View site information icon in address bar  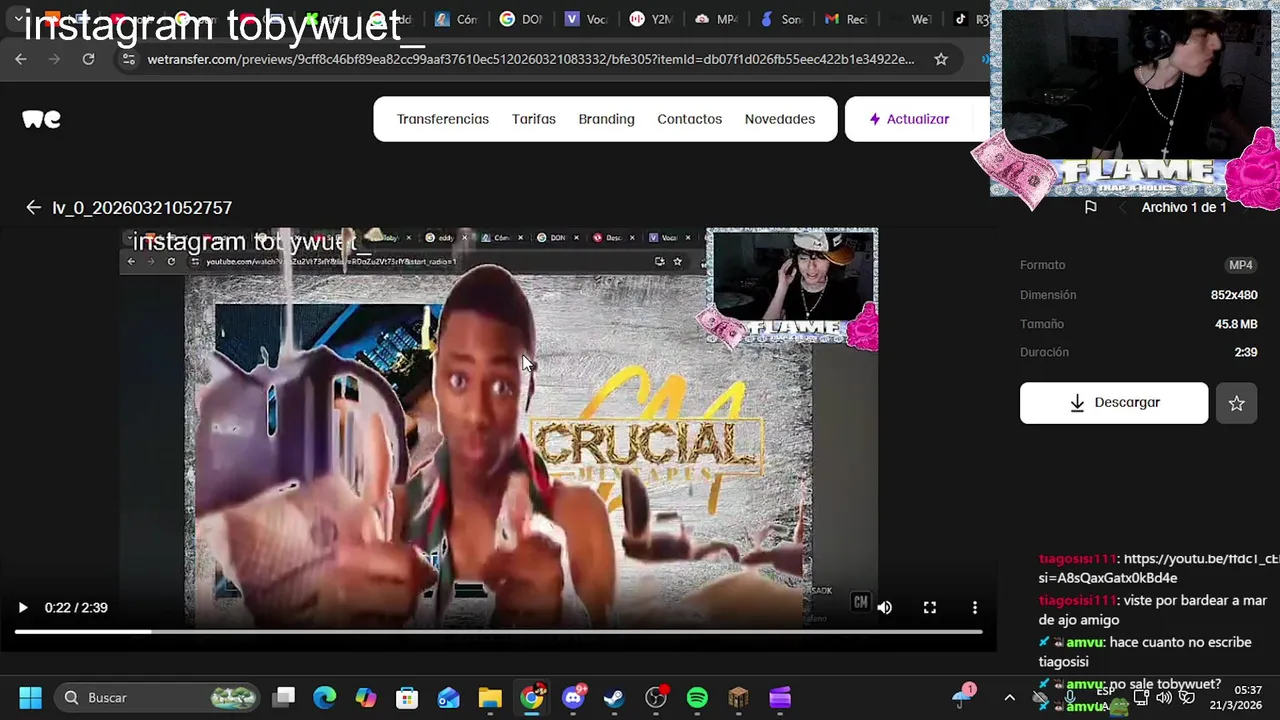point(127,59)
